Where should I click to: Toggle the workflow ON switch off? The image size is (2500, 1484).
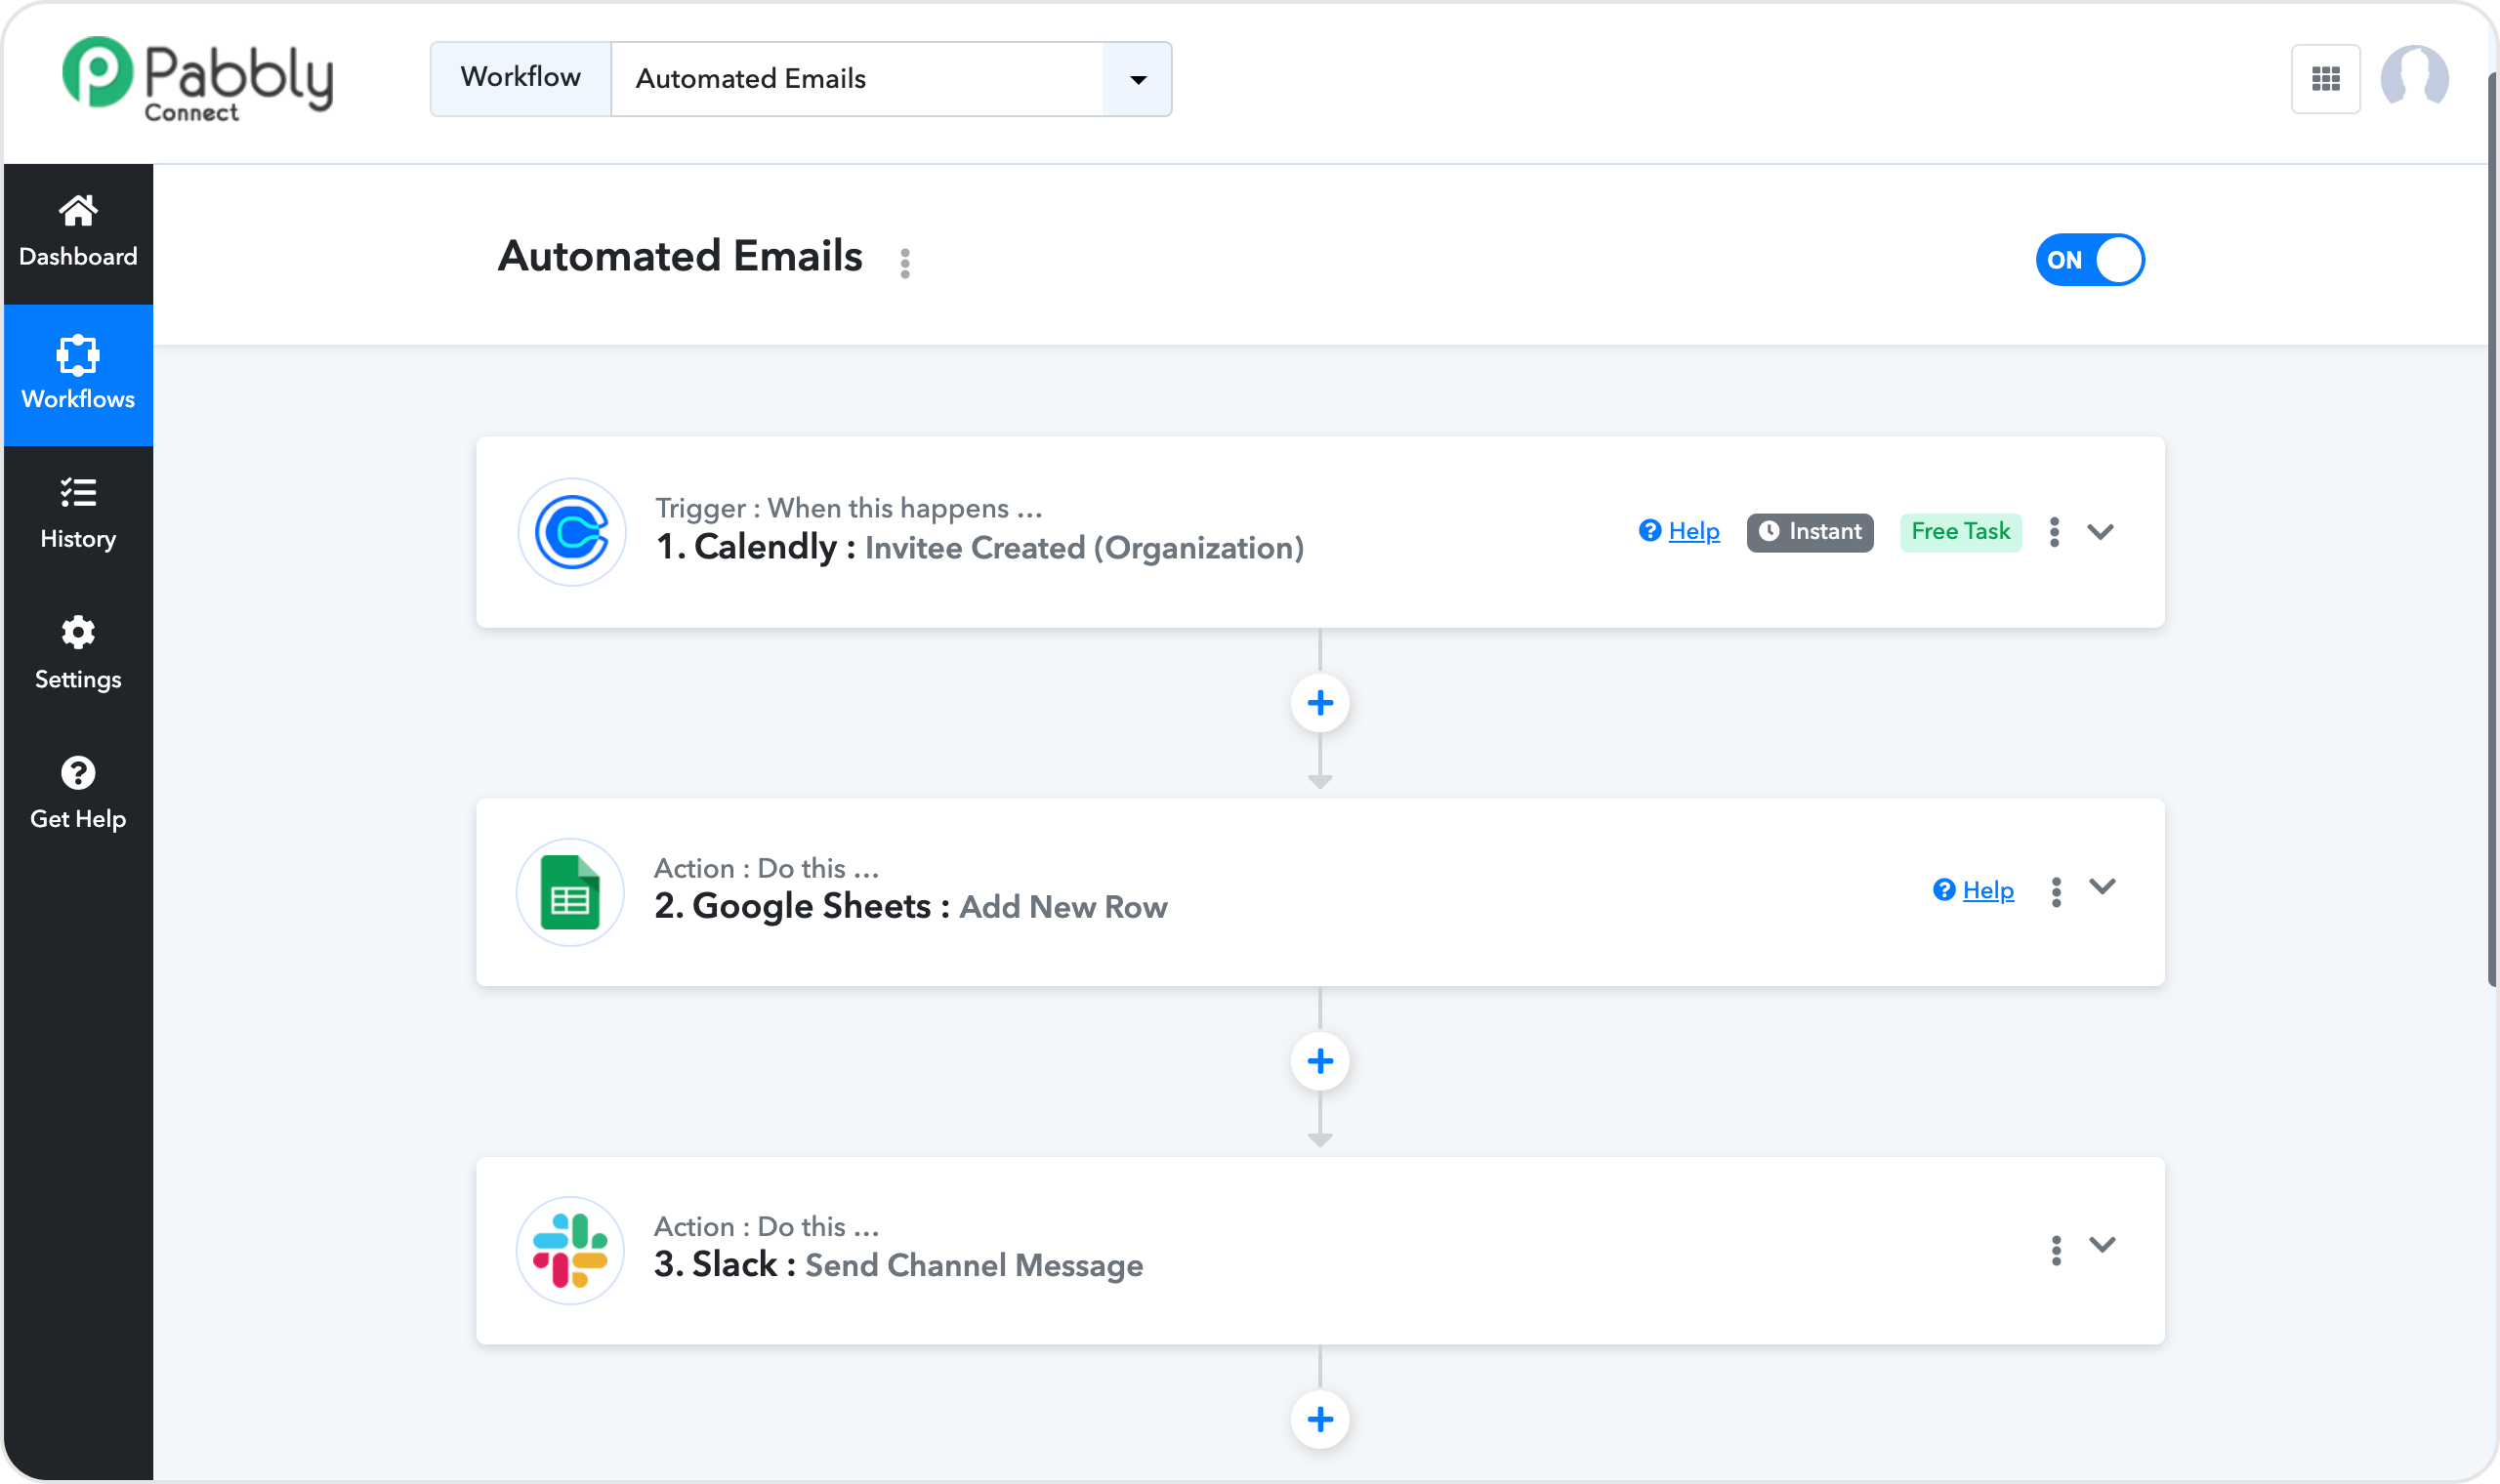2090,260
